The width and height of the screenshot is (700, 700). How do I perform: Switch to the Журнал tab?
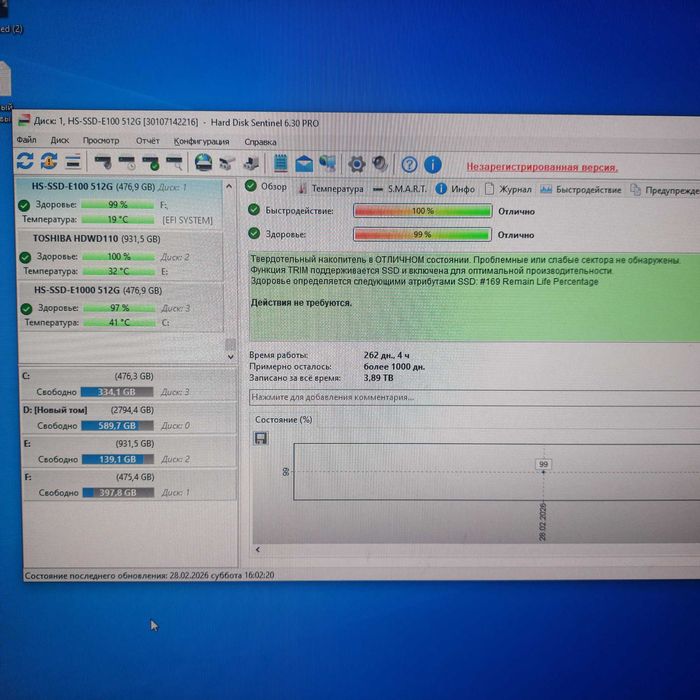(x=508, y=190)
